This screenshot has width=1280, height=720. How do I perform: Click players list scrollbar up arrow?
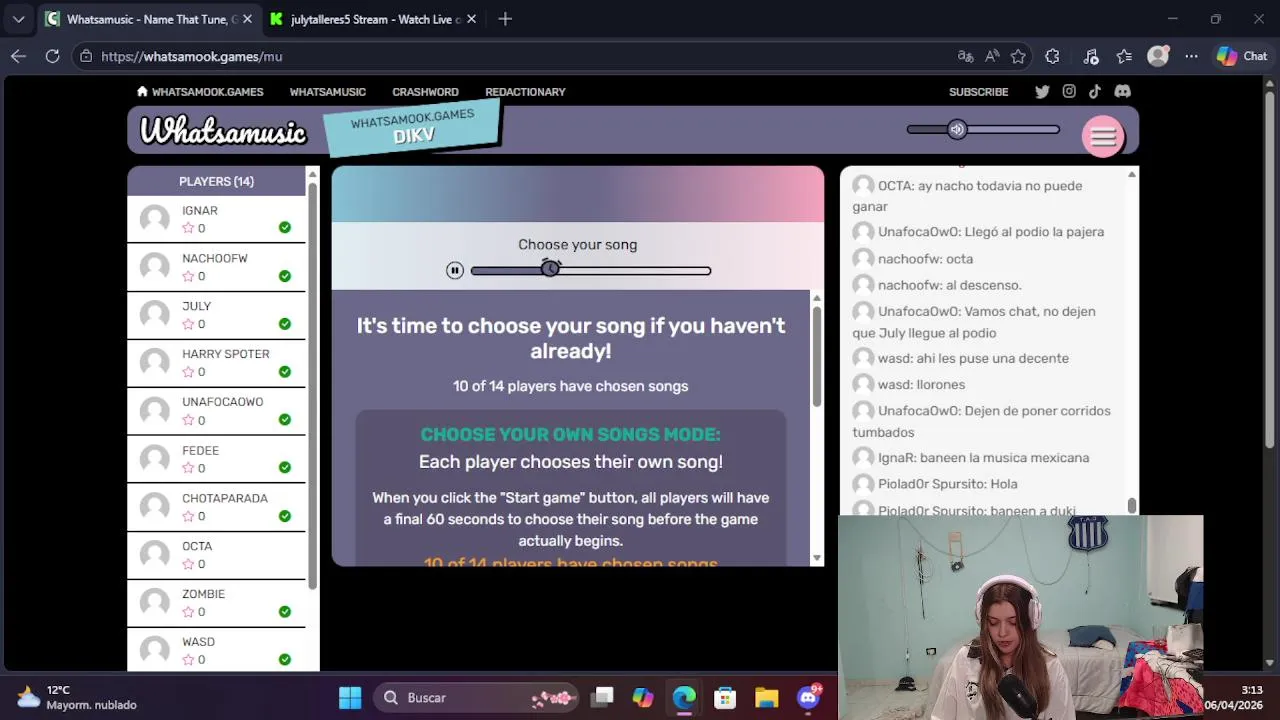coord(312,174)
